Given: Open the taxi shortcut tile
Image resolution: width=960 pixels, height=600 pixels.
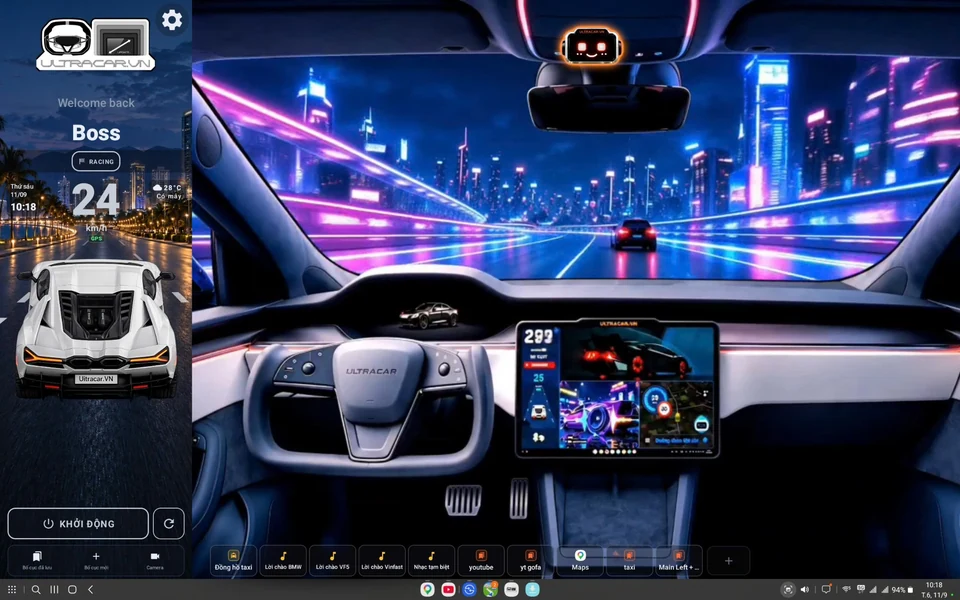Looking at the screenshot, I should [629, 560].
